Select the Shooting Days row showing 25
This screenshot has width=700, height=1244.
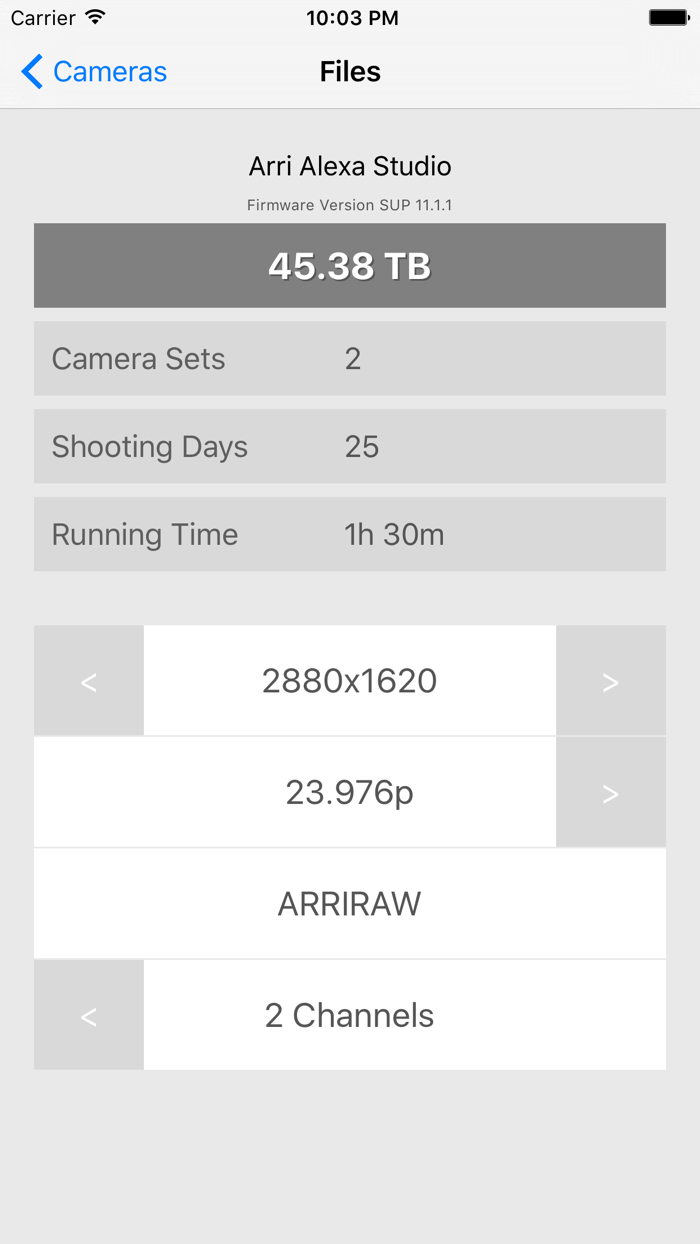click(349, 446)
